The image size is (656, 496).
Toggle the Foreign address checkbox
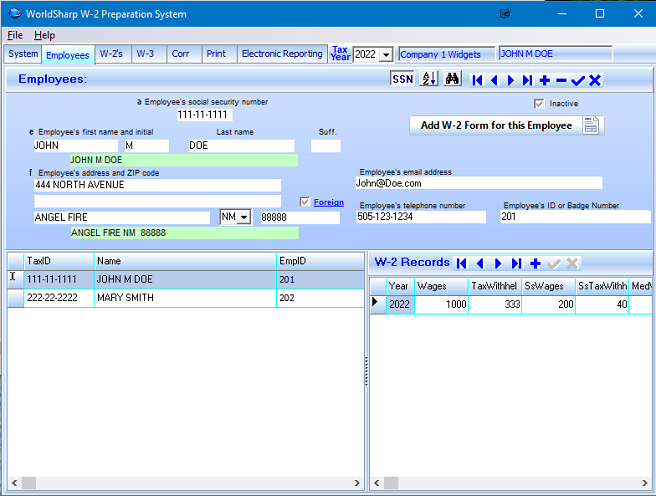[x=305, y=202]
